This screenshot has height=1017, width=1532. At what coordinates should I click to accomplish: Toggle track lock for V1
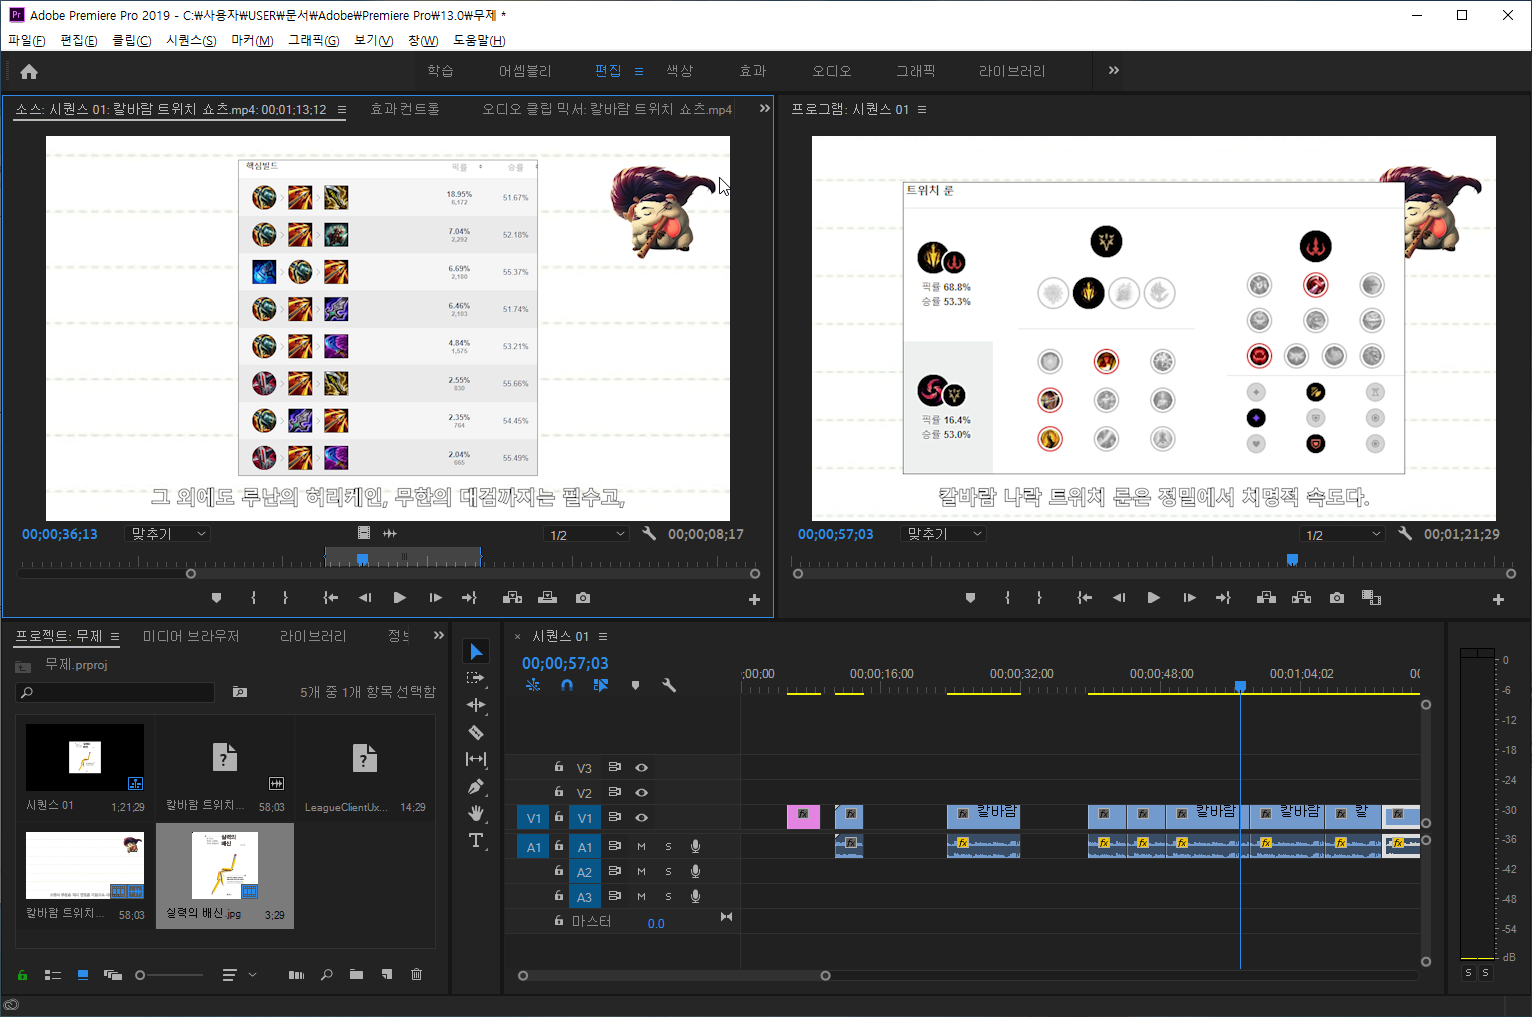coord(559,817)
